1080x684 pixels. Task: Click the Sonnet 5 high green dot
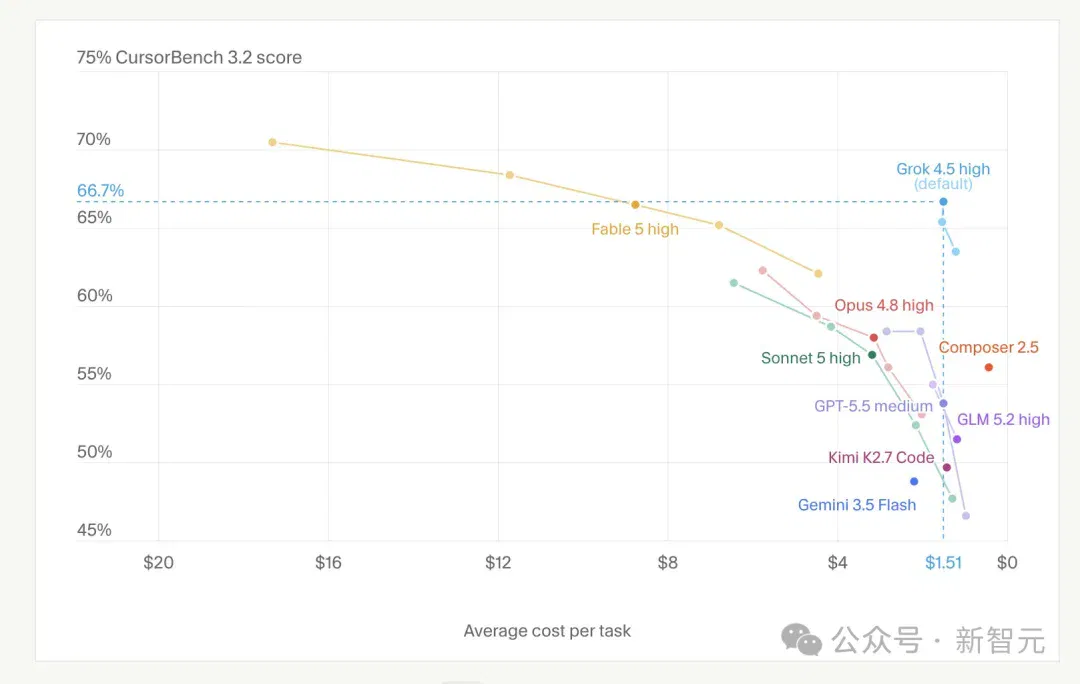pos(872,355)
